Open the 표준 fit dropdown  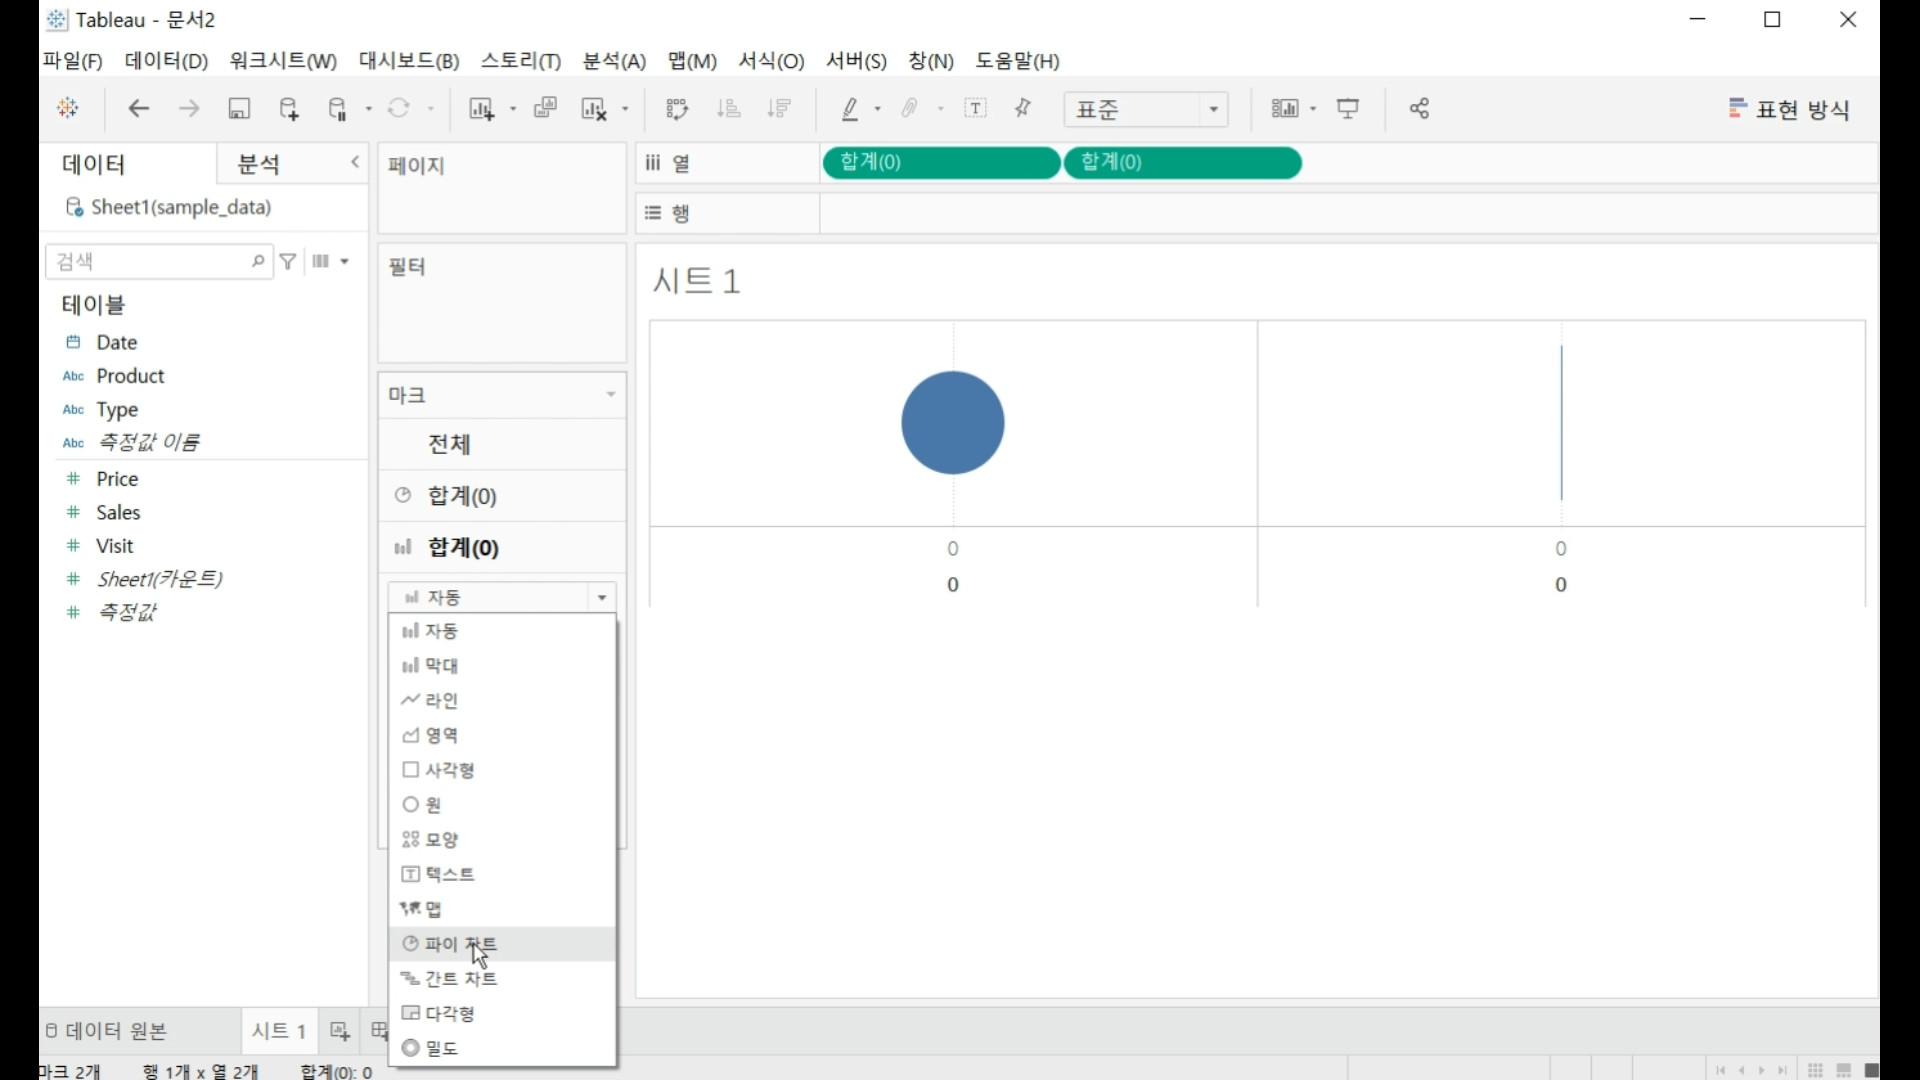click(1146, 109)
